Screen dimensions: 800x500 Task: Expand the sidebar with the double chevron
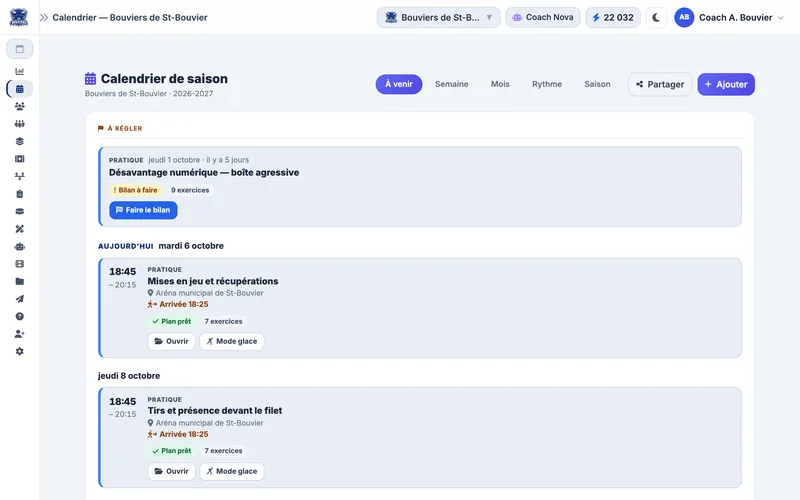[44, 17]
